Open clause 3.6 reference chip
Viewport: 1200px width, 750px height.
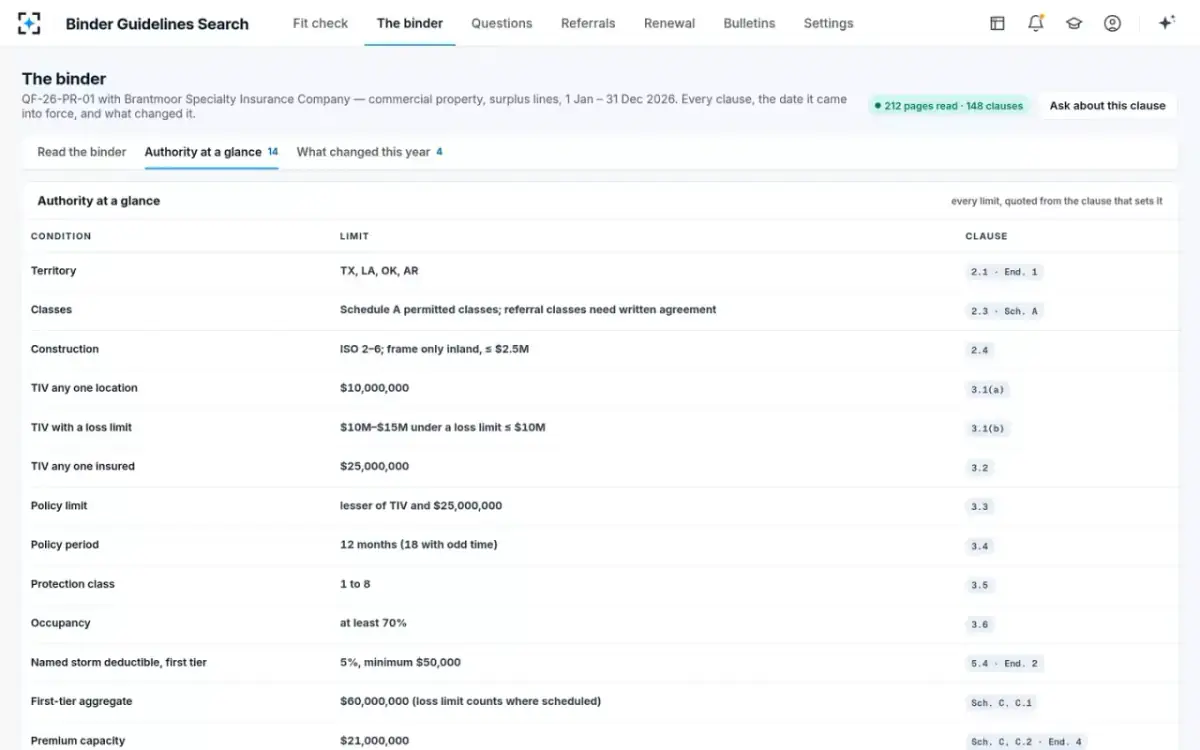[979, 624]
